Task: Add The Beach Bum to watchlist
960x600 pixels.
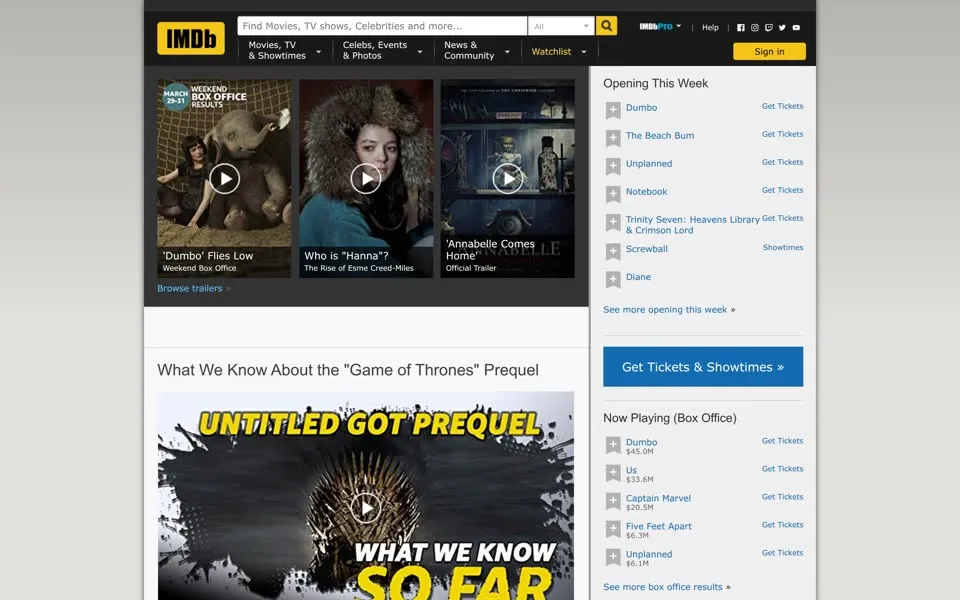Action: coord(613,138)
